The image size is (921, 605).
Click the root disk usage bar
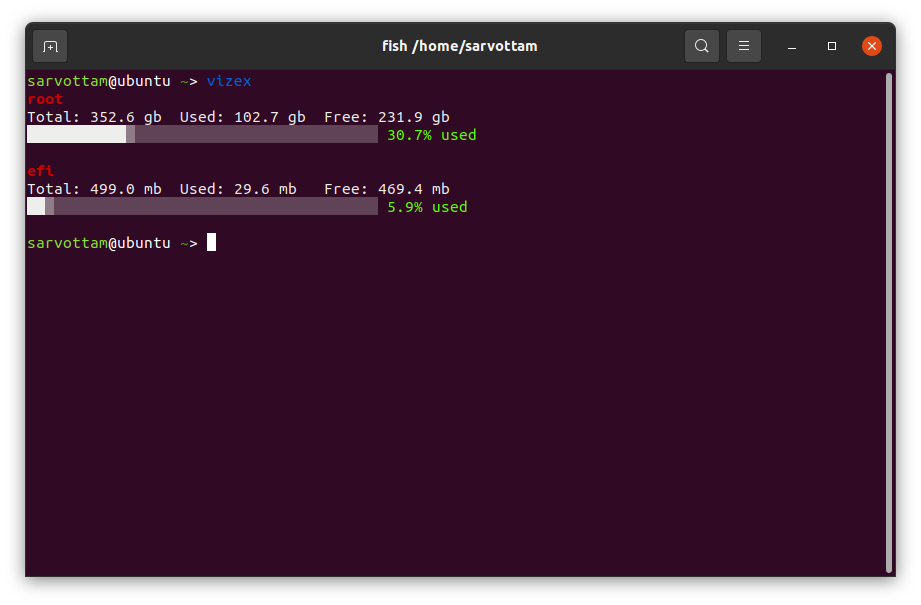pos(203,135)
